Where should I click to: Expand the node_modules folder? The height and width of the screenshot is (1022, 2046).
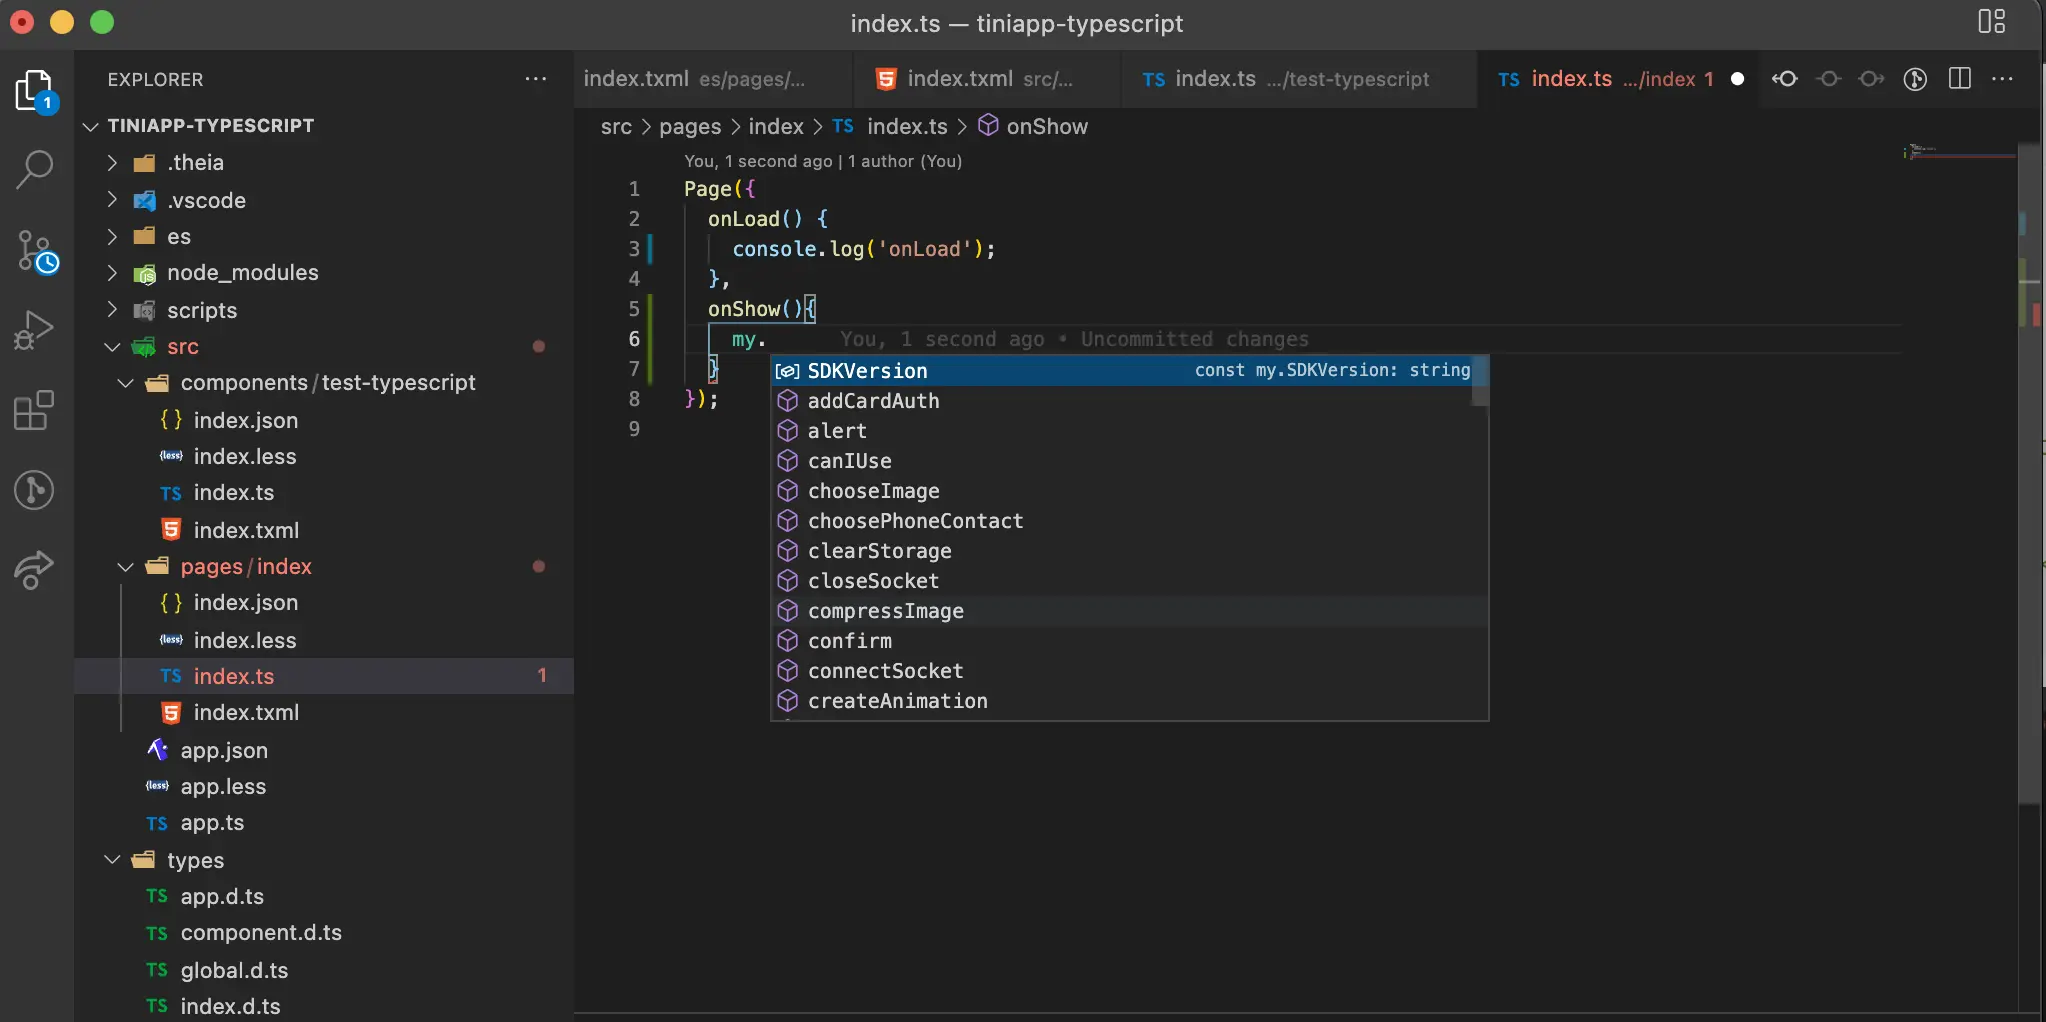112,273
